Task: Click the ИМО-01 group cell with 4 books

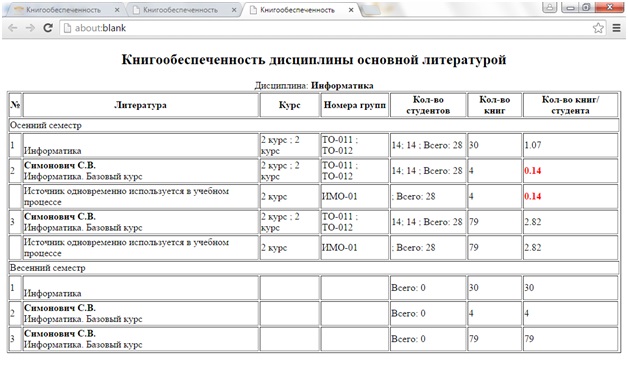Action: [354, 197]
